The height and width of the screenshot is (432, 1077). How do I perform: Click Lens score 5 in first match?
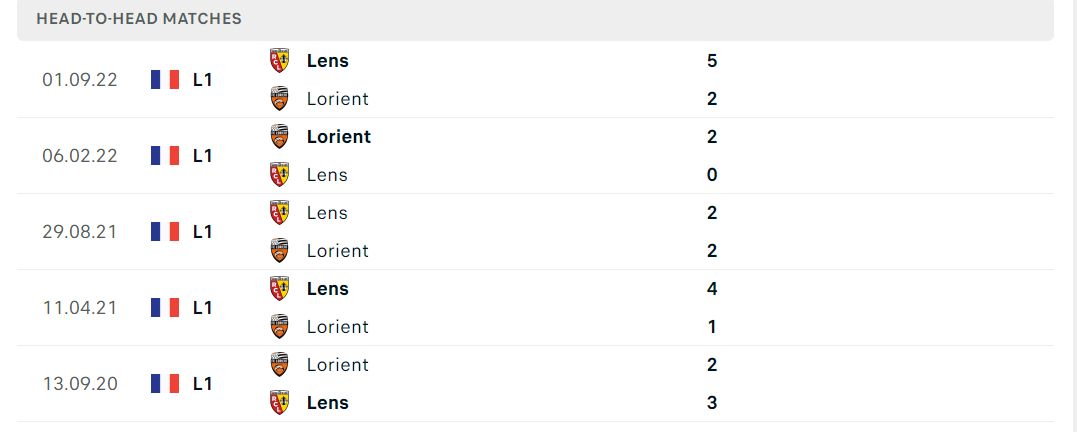click(712, 60)
